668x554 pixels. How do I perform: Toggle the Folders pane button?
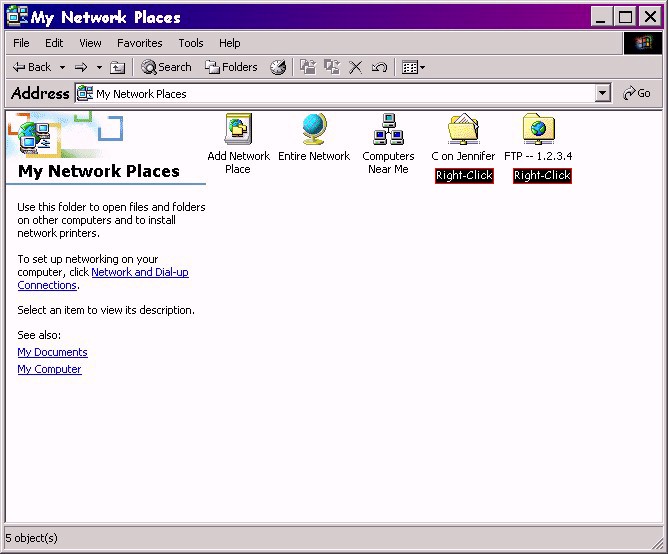(x=231, y=67)
